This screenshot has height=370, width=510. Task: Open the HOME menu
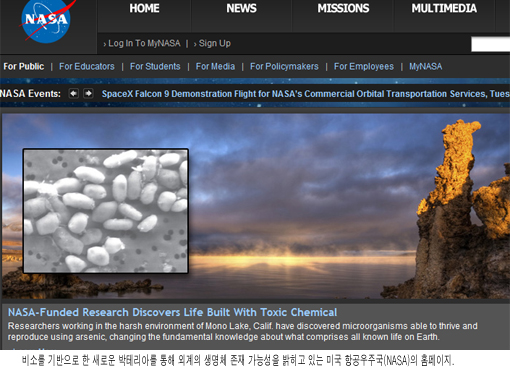click(144, 8)
